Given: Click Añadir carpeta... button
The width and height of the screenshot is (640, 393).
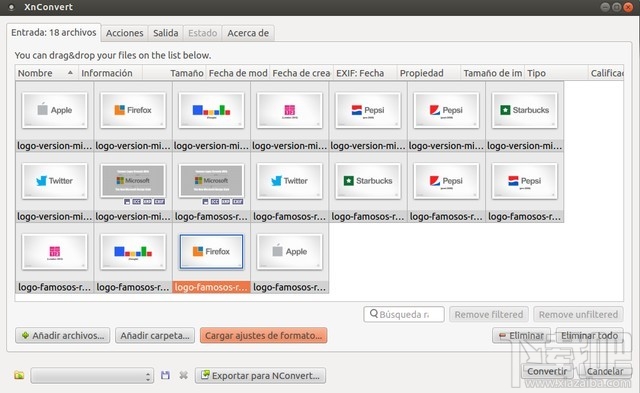Looking at the screenshot, I should coord(155,335).
